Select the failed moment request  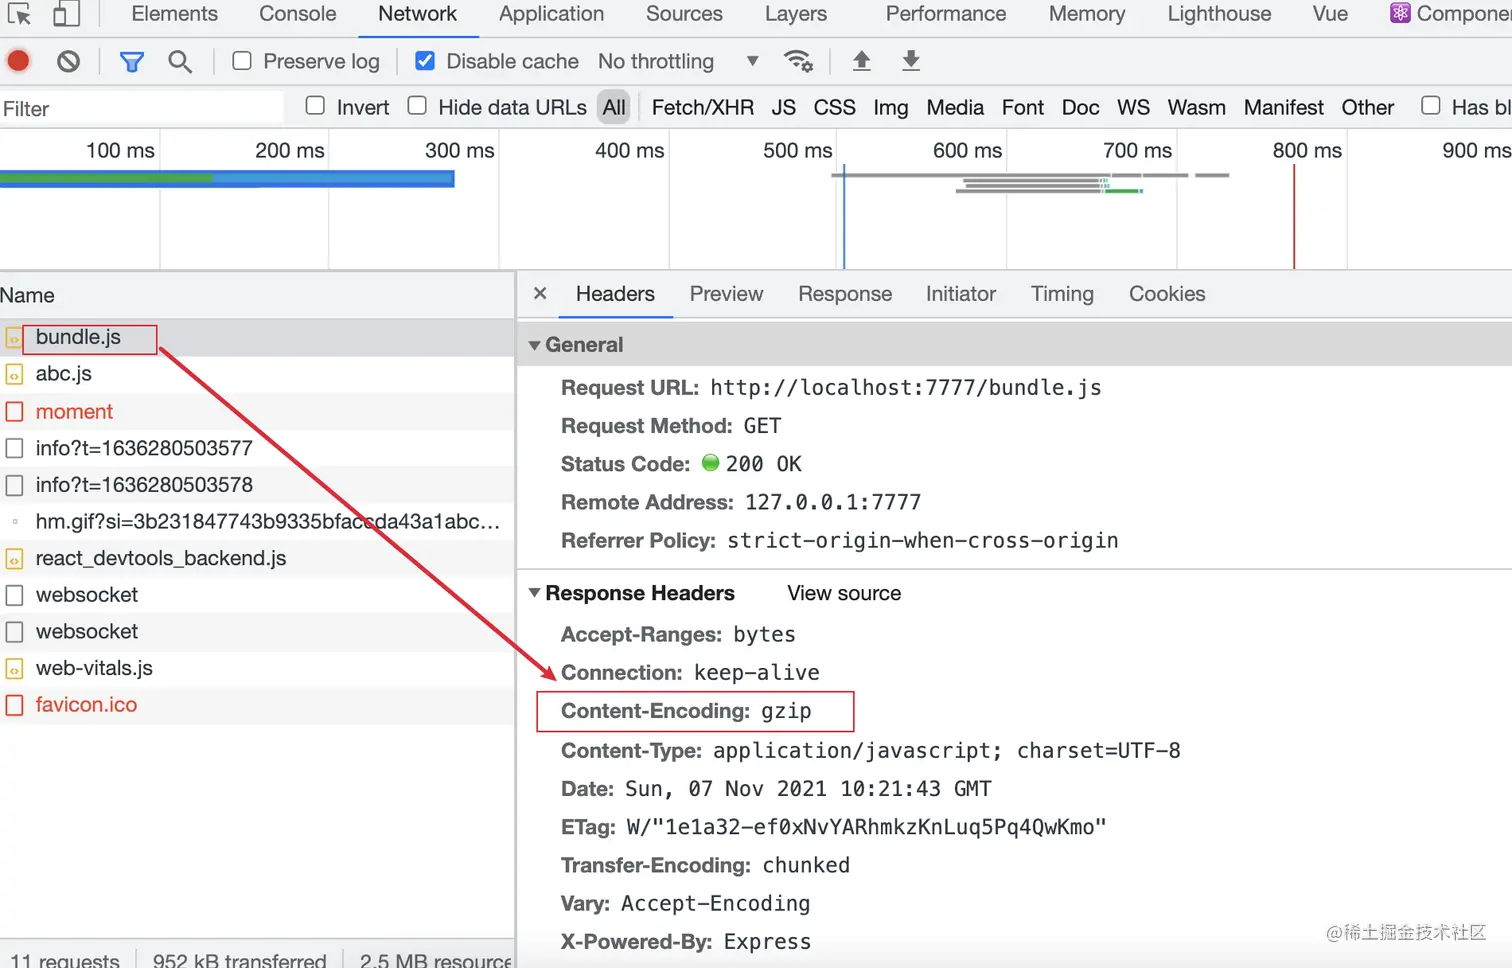pyautogui.click(x=257, y=411)
